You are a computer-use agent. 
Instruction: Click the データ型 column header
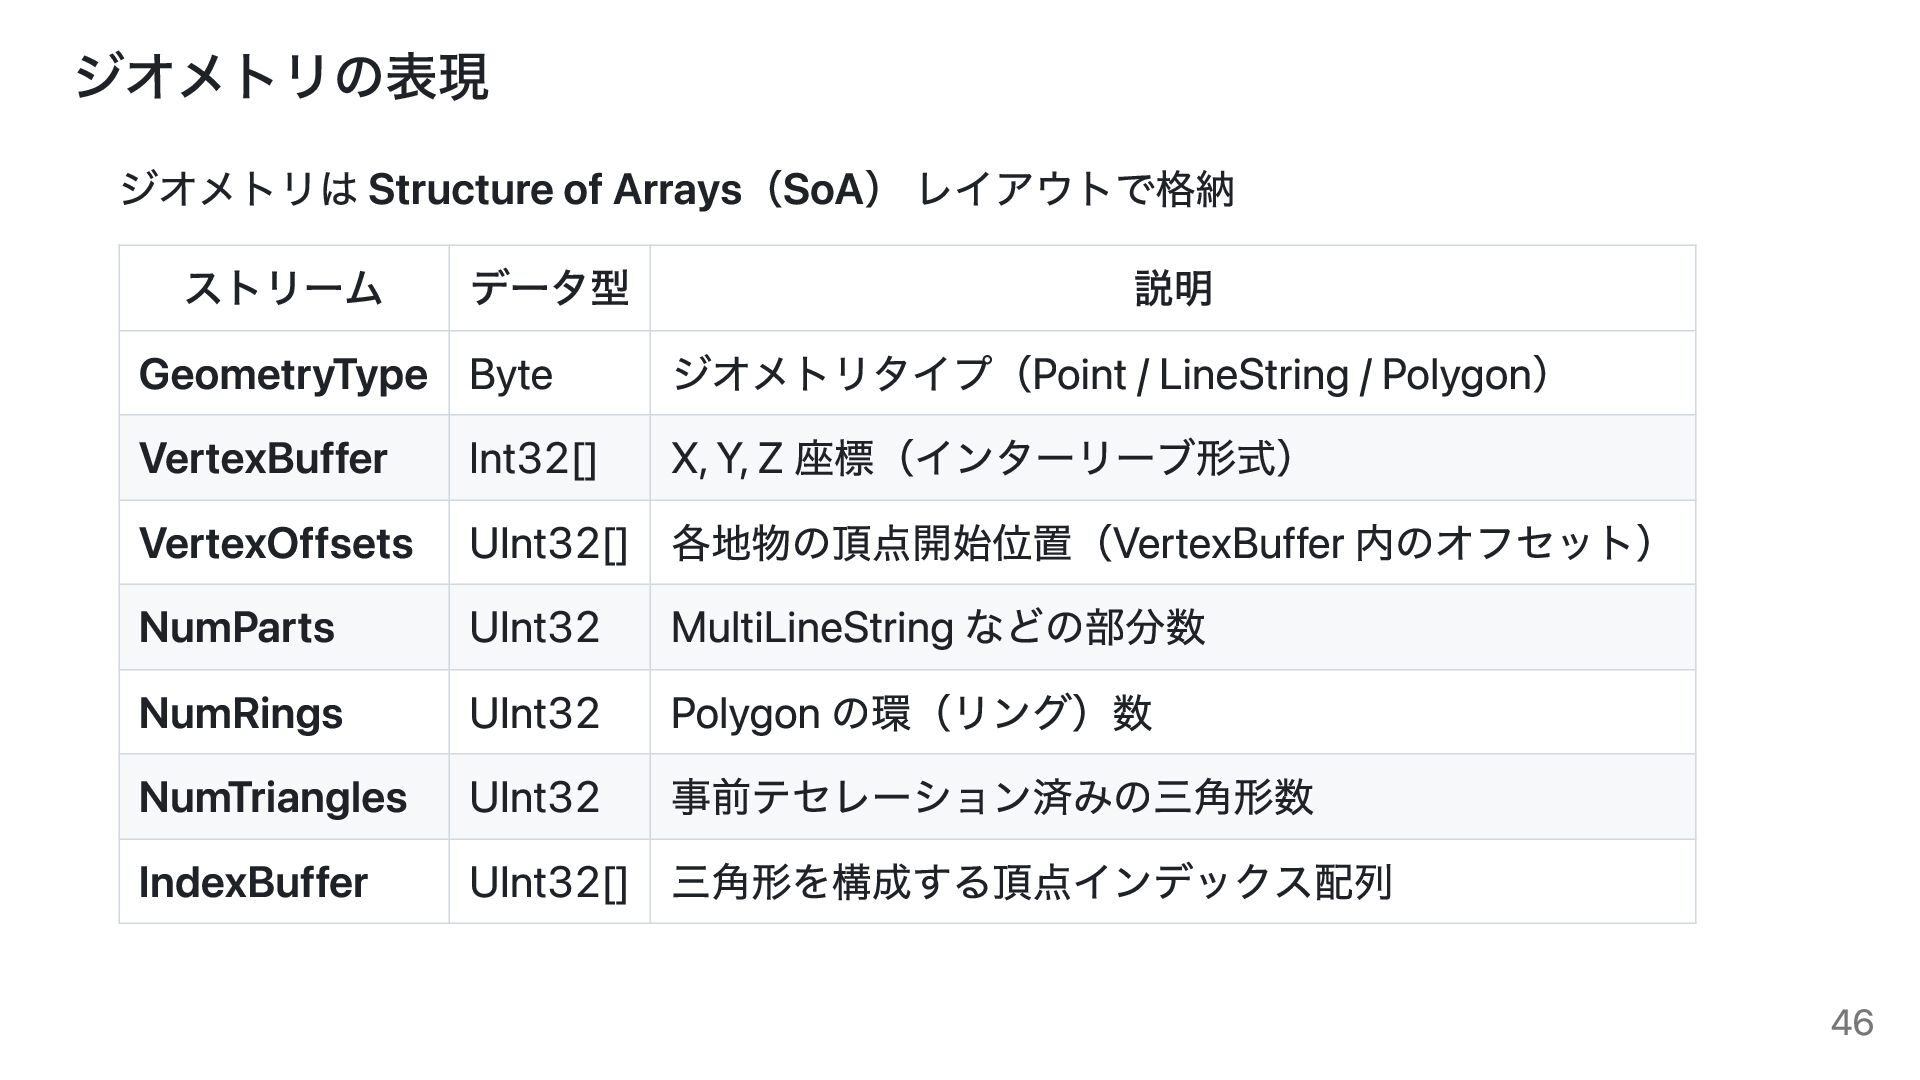(549, 289)
